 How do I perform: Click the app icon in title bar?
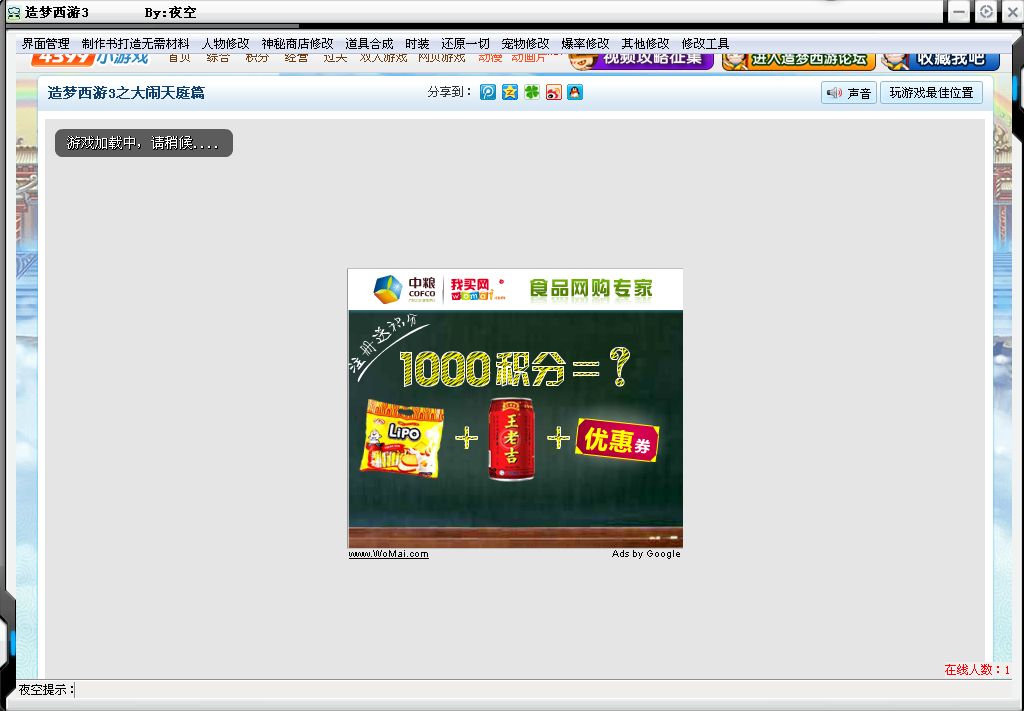[x=14, y=12]
